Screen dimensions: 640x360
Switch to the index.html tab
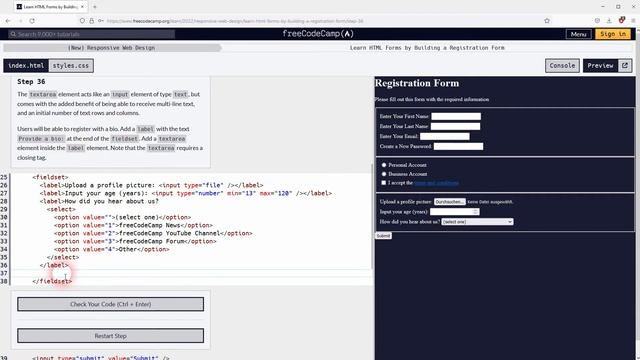tap(26, 65)
